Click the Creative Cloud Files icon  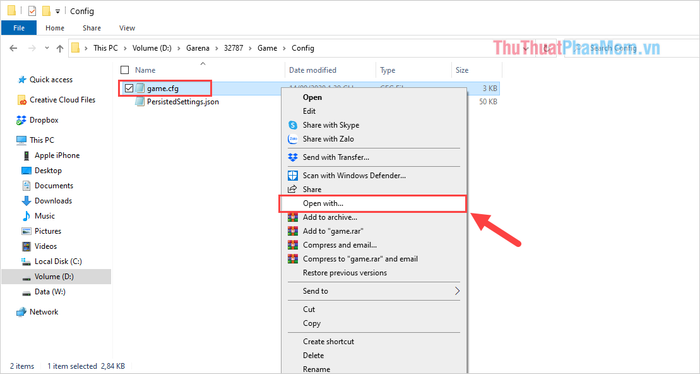(x=22, y=100)
